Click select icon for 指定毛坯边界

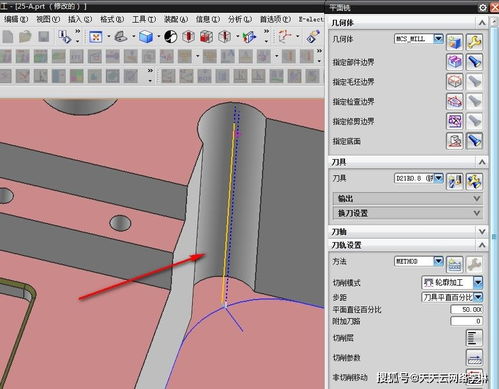[x=455, y=82]
